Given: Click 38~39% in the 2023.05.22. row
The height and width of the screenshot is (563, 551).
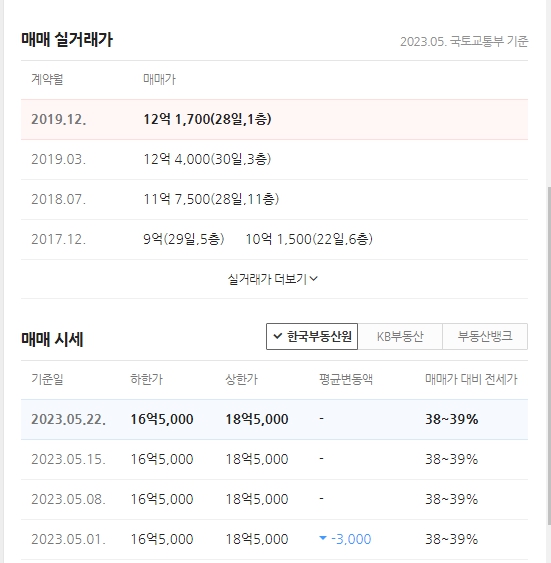Looking at the screenshot, I should (x=452, y=419).
